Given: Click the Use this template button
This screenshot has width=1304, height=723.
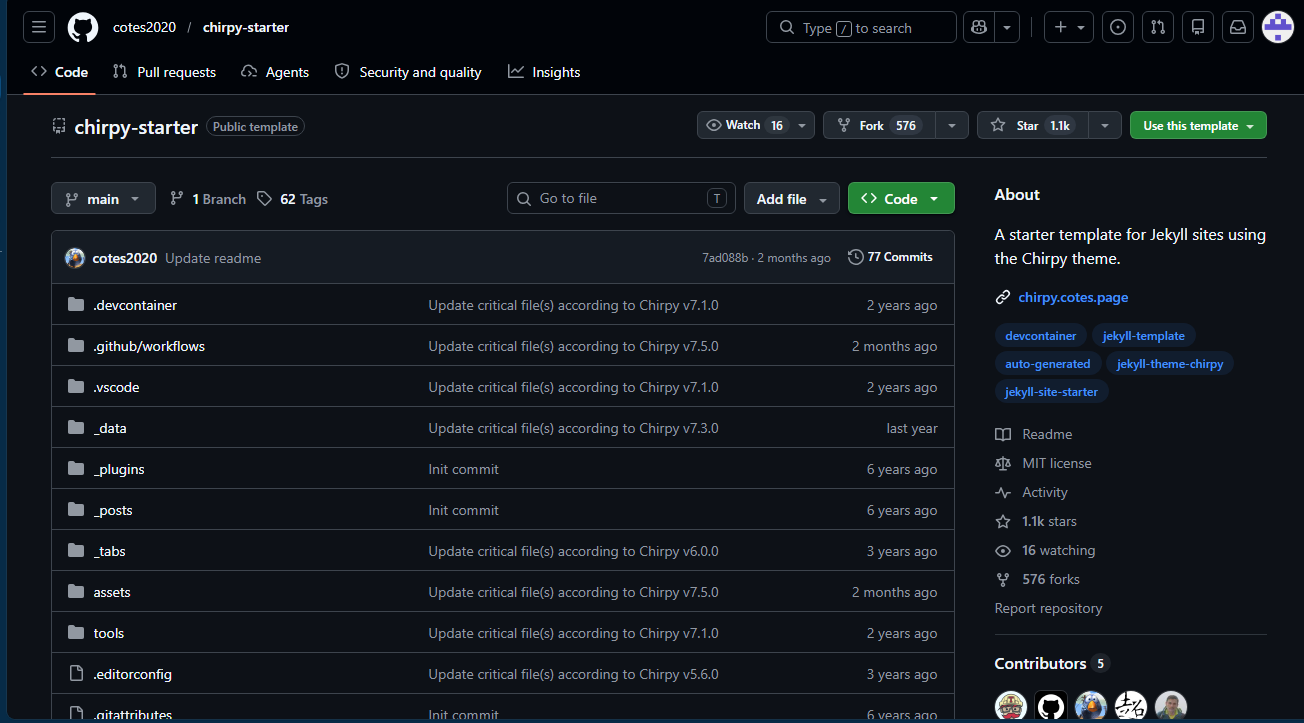Looking at the screenshot, I should [1198, 125].
